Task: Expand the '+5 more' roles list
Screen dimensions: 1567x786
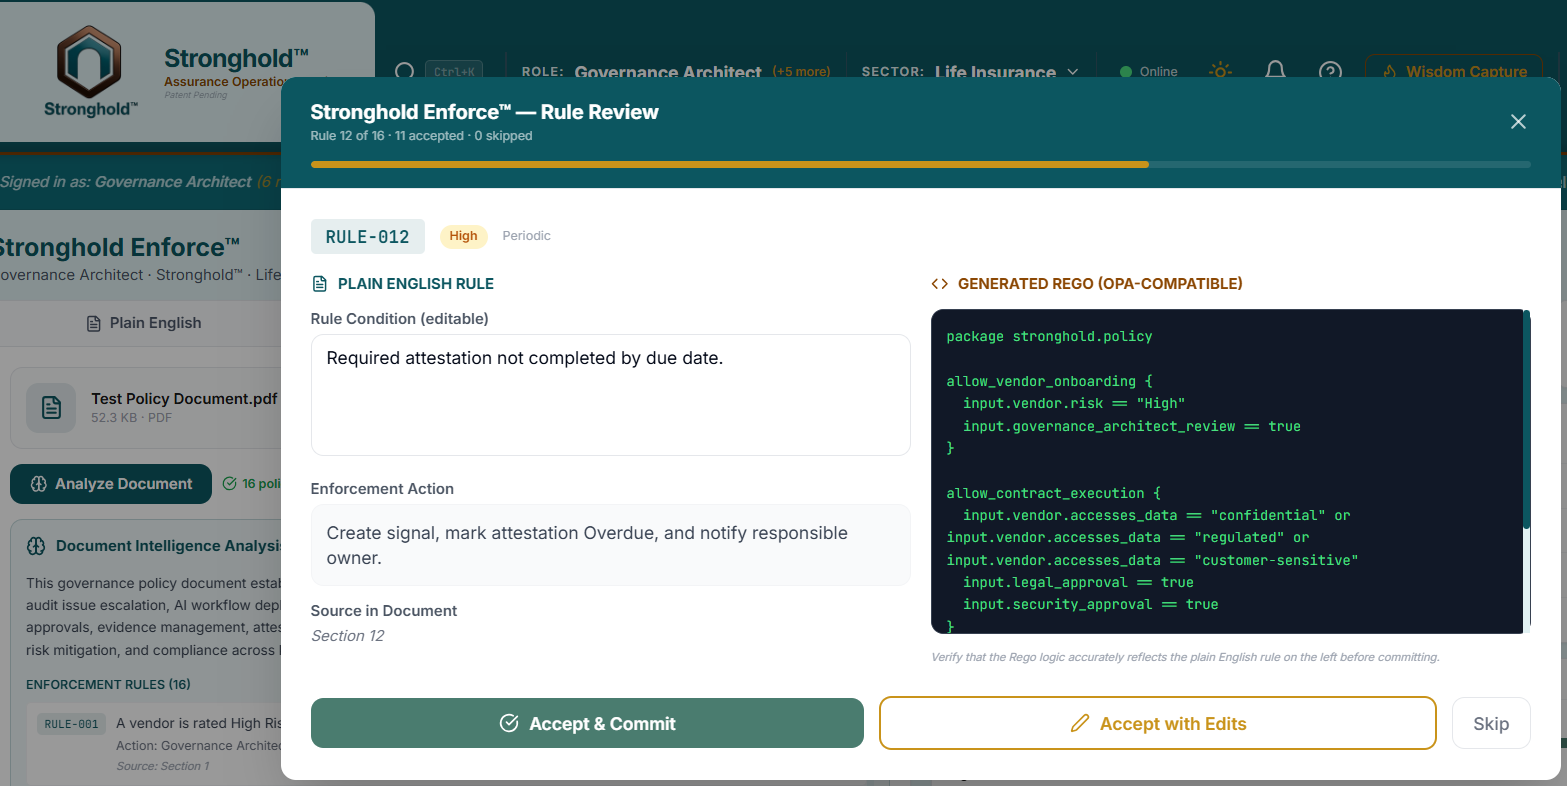Action: (x=801, y=72)
